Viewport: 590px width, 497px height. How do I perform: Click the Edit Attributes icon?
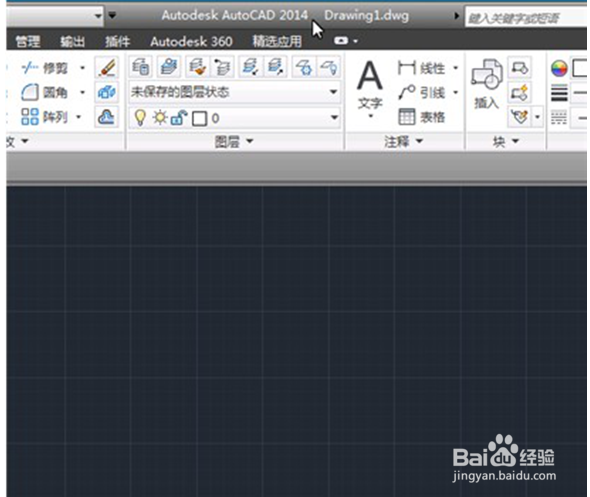(520, 117)
